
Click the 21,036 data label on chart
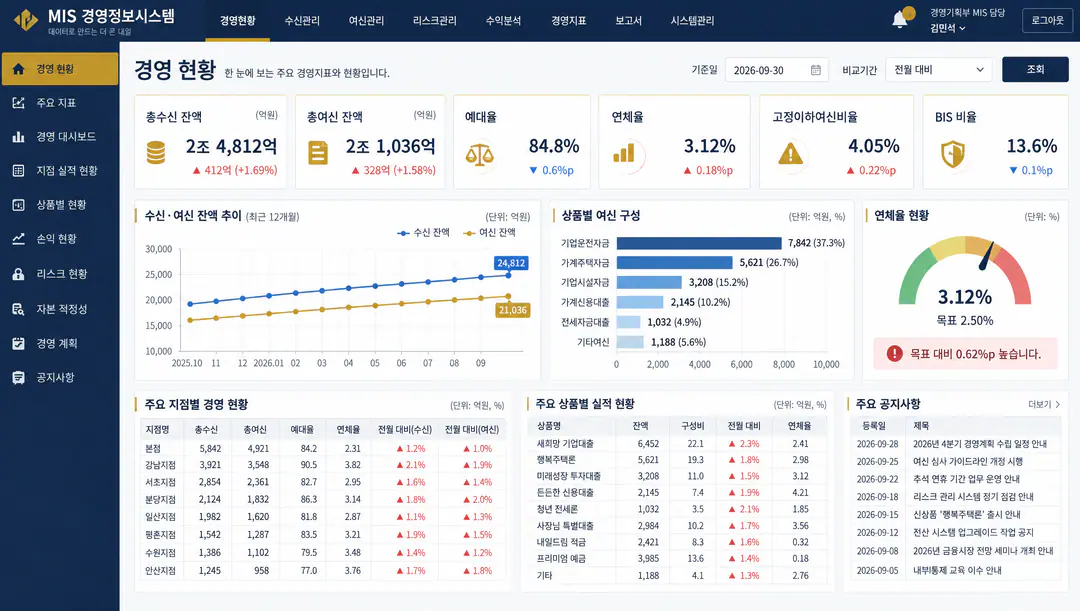pyautogui.click(x=512, y=310)
